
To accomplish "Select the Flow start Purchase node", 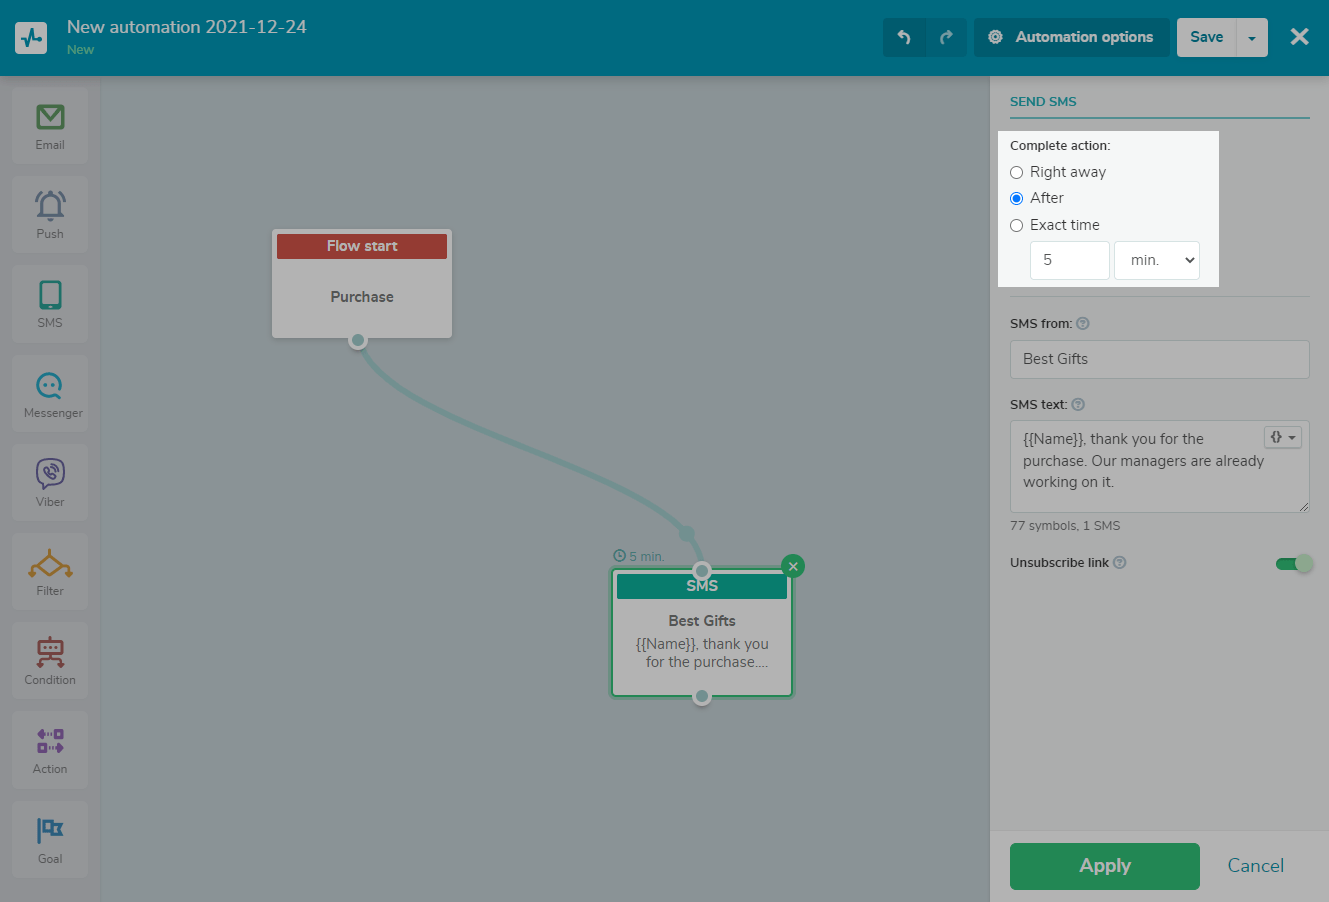I will (362, 284).
